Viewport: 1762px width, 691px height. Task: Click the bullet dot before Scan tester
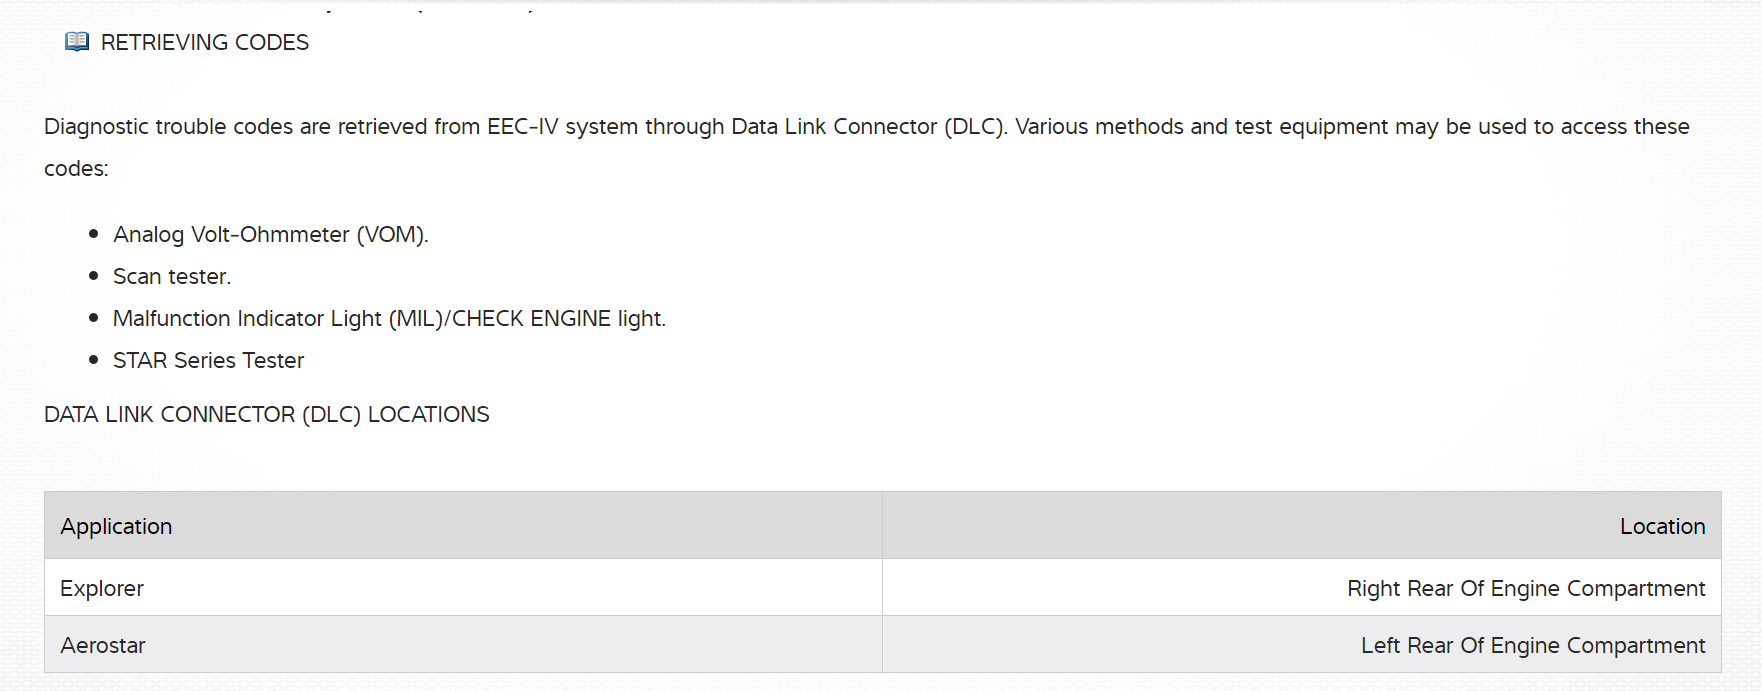pos(94,276)
